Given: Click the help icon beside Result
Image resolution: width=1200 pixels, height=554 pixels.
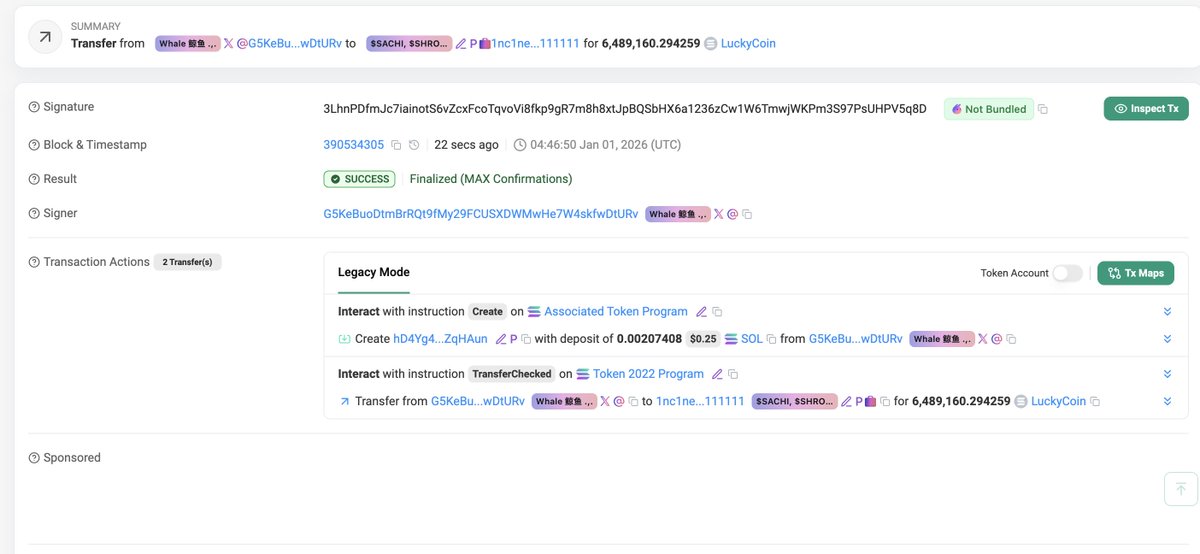Looking at the screenshot, I should pos(34,179).
